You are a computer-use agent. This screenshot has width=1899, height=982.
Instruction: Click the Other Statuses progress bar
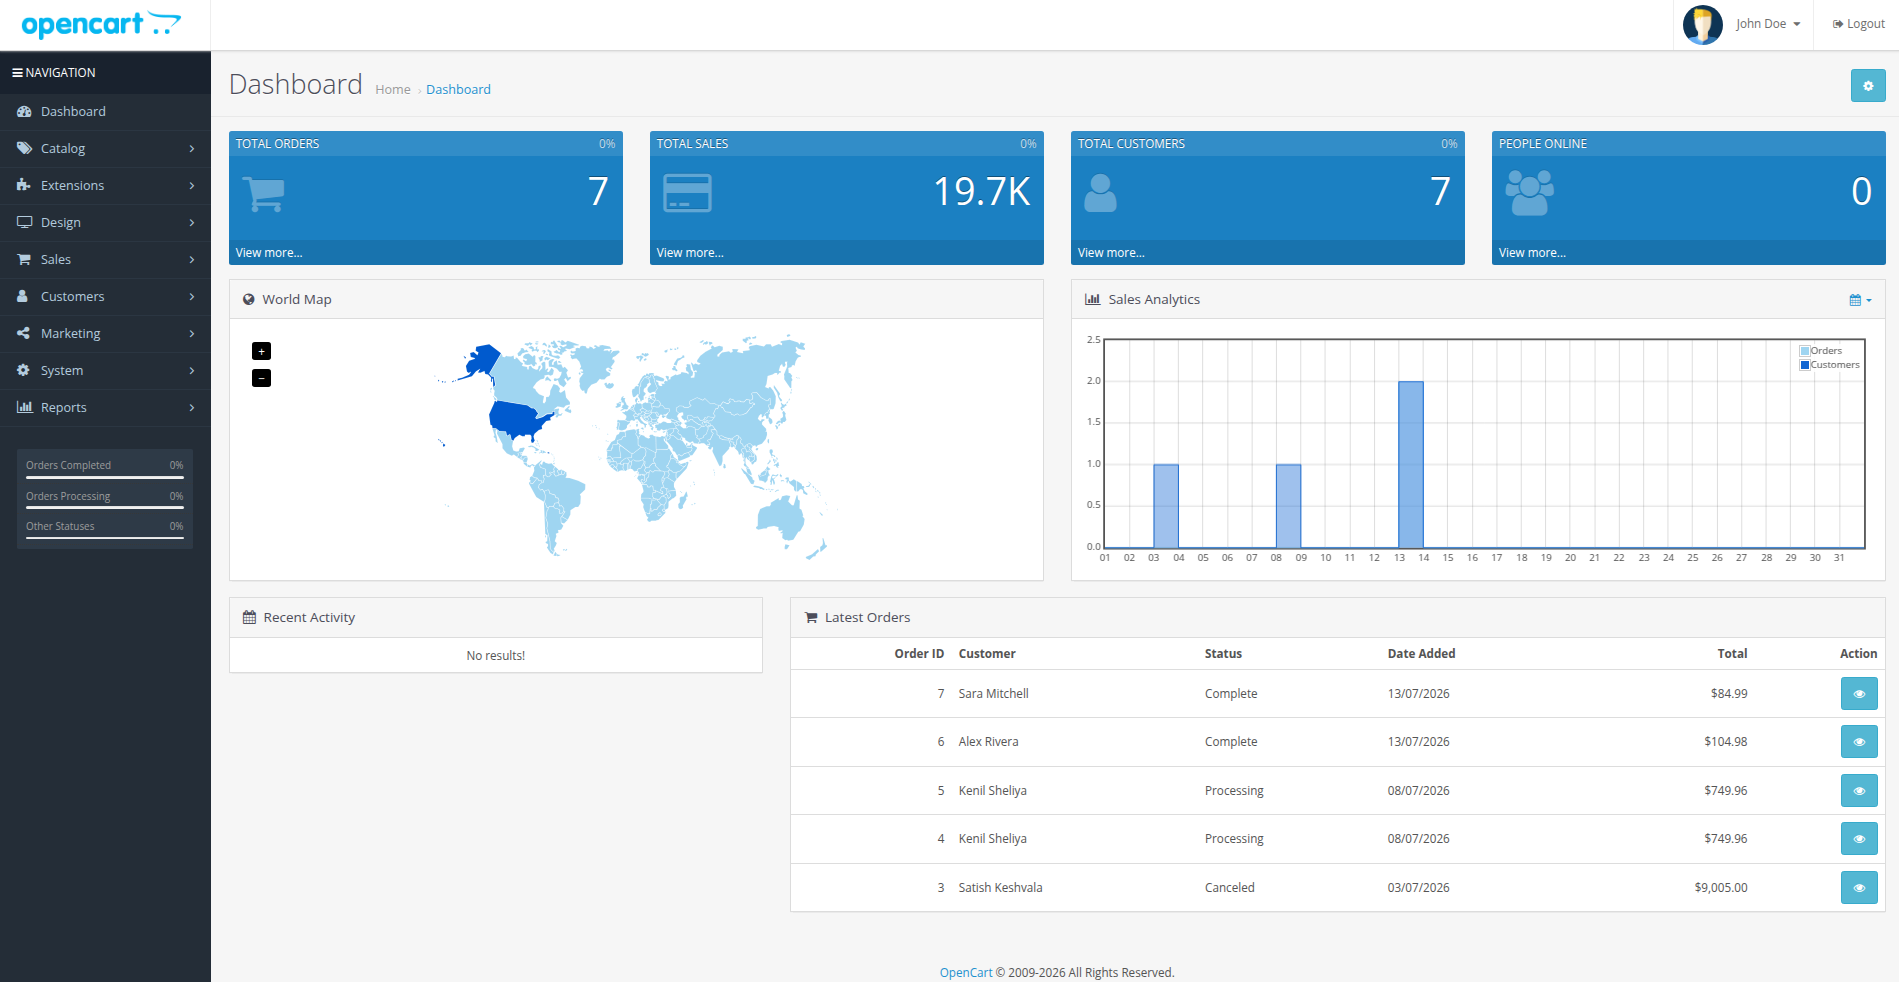click(105, 538)
